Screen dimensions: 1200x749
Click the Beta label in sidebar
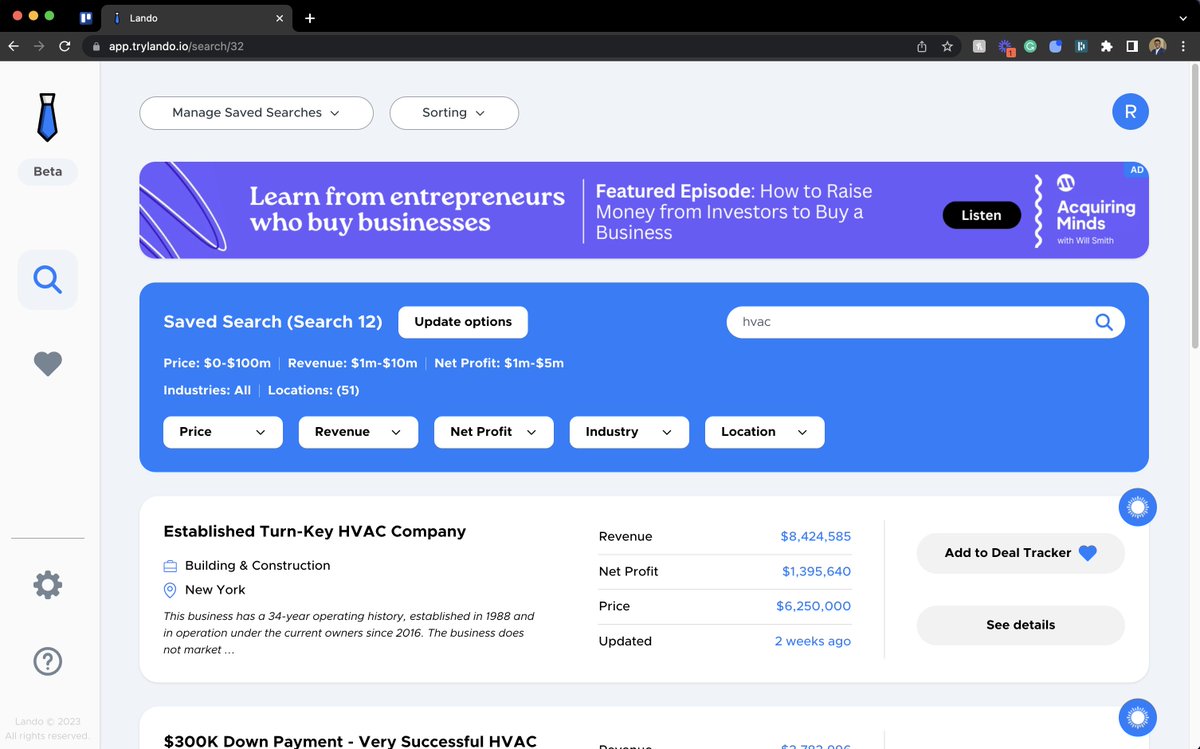point(47,172)
